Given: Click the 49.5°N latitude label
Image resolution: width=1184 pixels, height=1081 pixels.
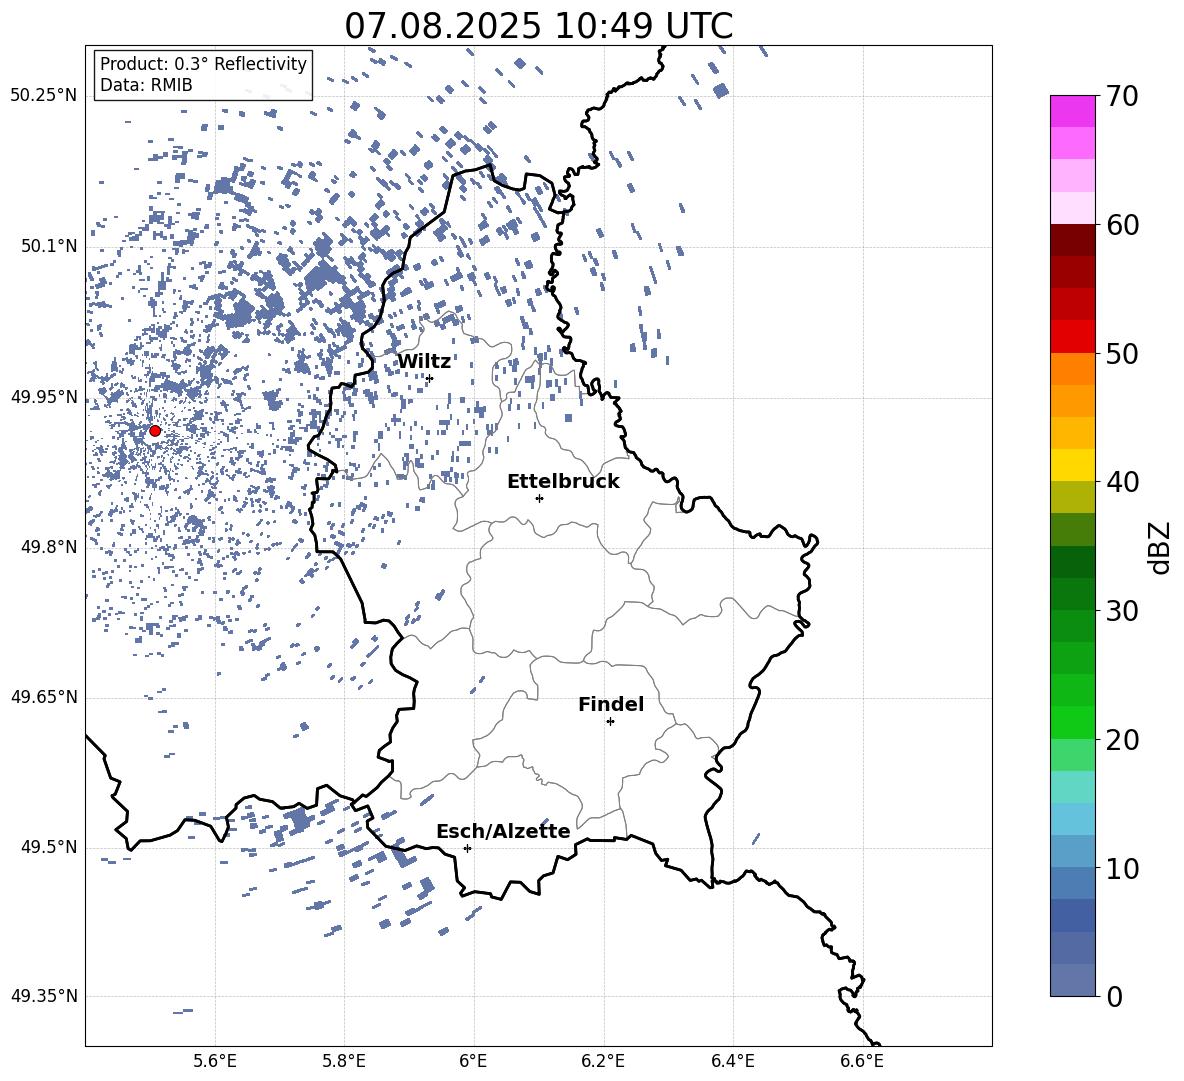Looking at the screenshot, I should coord(48,847).
